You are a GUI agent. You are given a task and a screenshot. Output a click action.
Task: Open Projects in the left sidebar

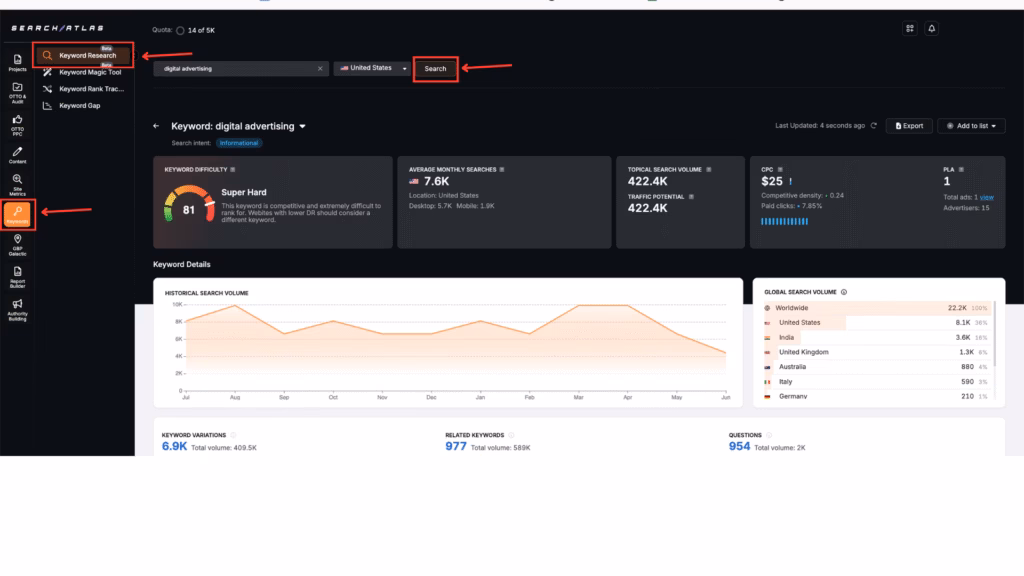click(18, 63)
